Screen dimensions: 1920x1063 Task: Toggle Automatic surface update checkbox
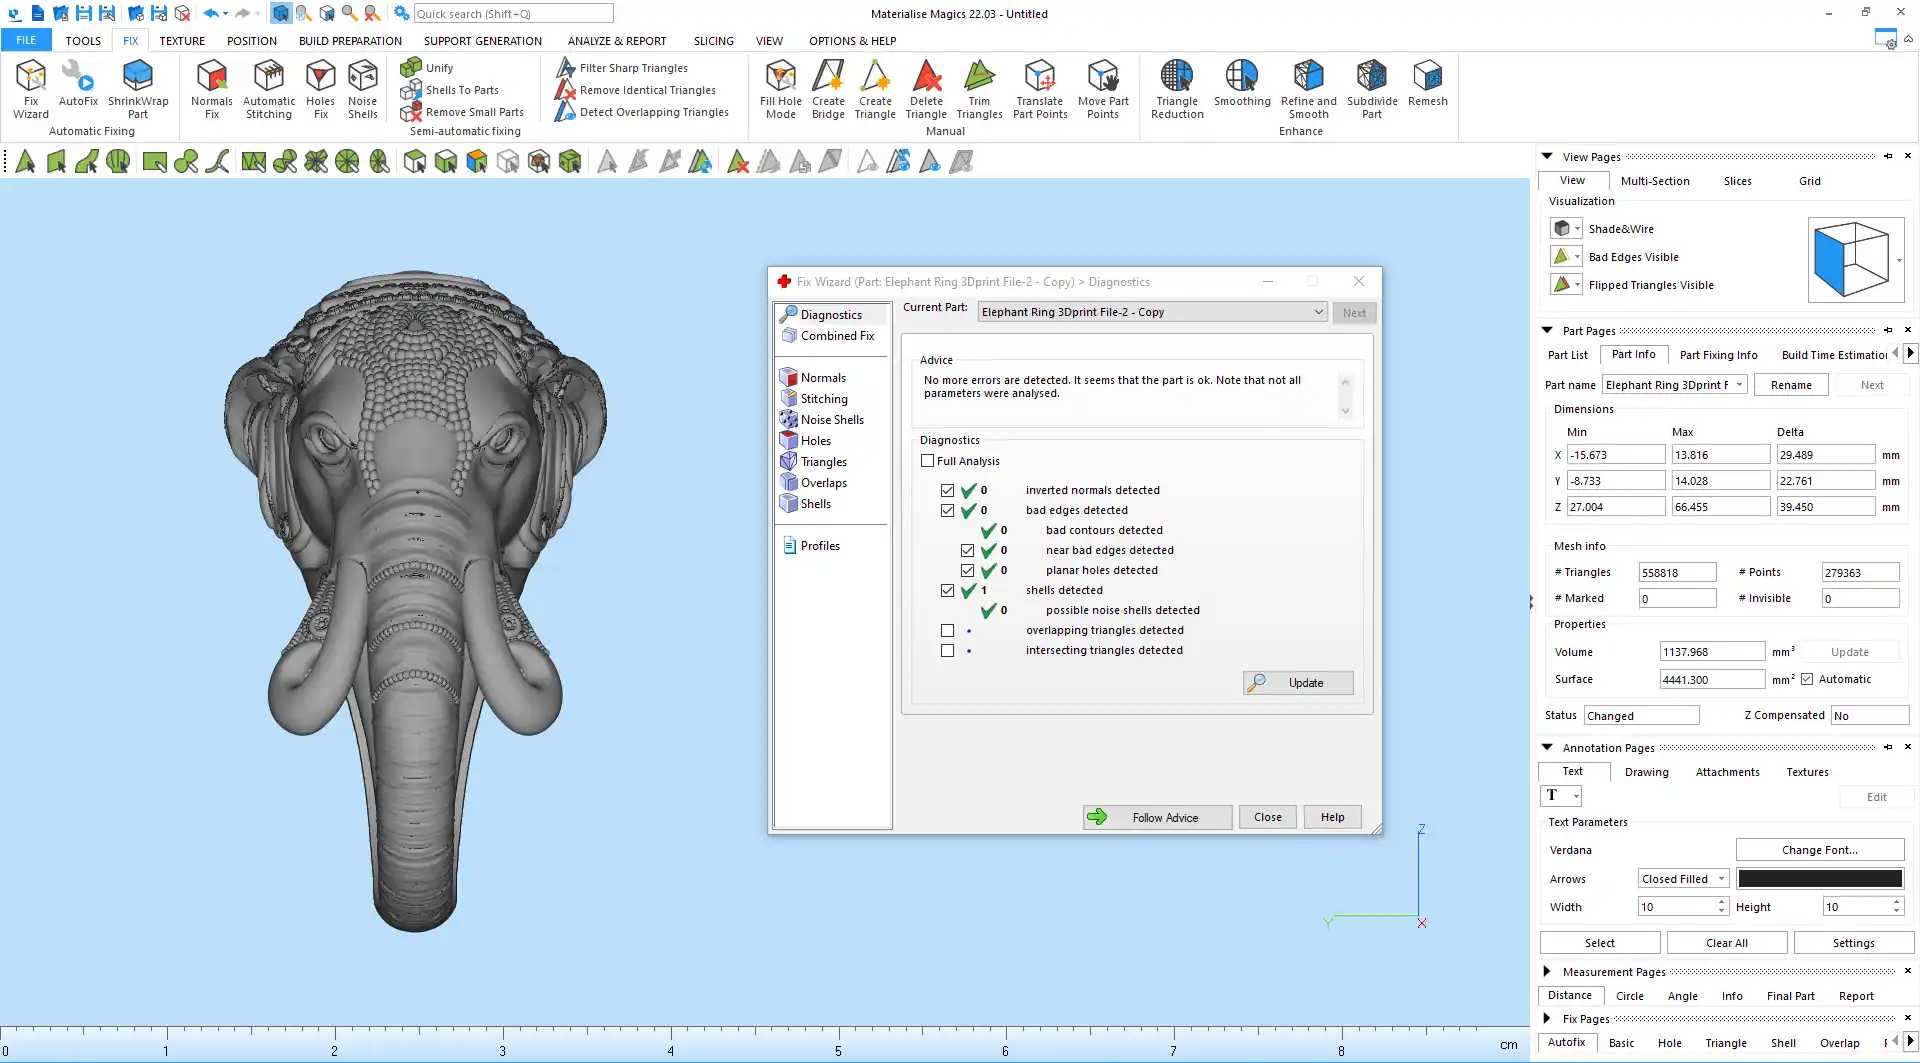coord(1807,679)
